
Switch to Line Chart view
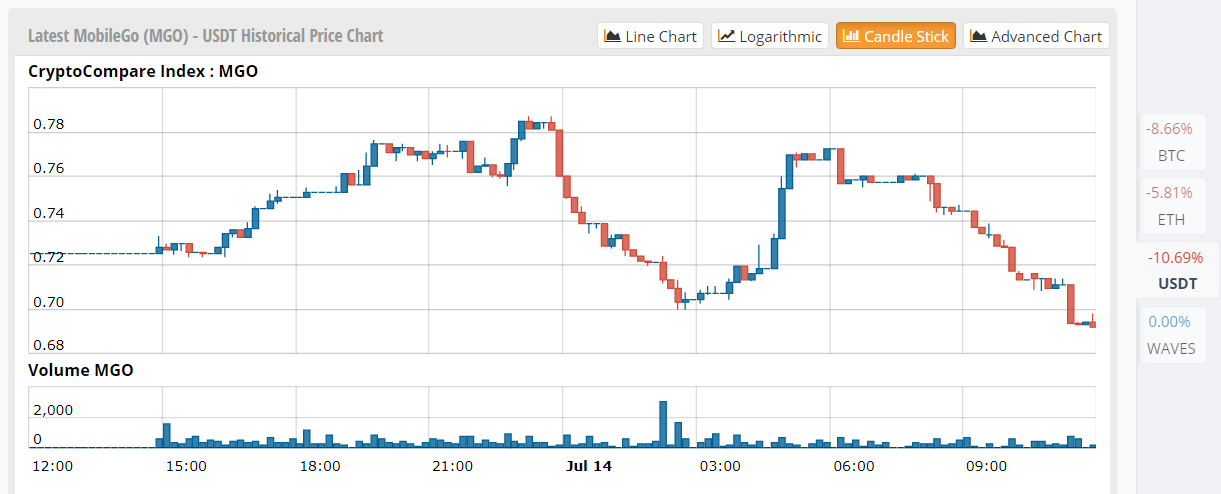pos(650,36)
